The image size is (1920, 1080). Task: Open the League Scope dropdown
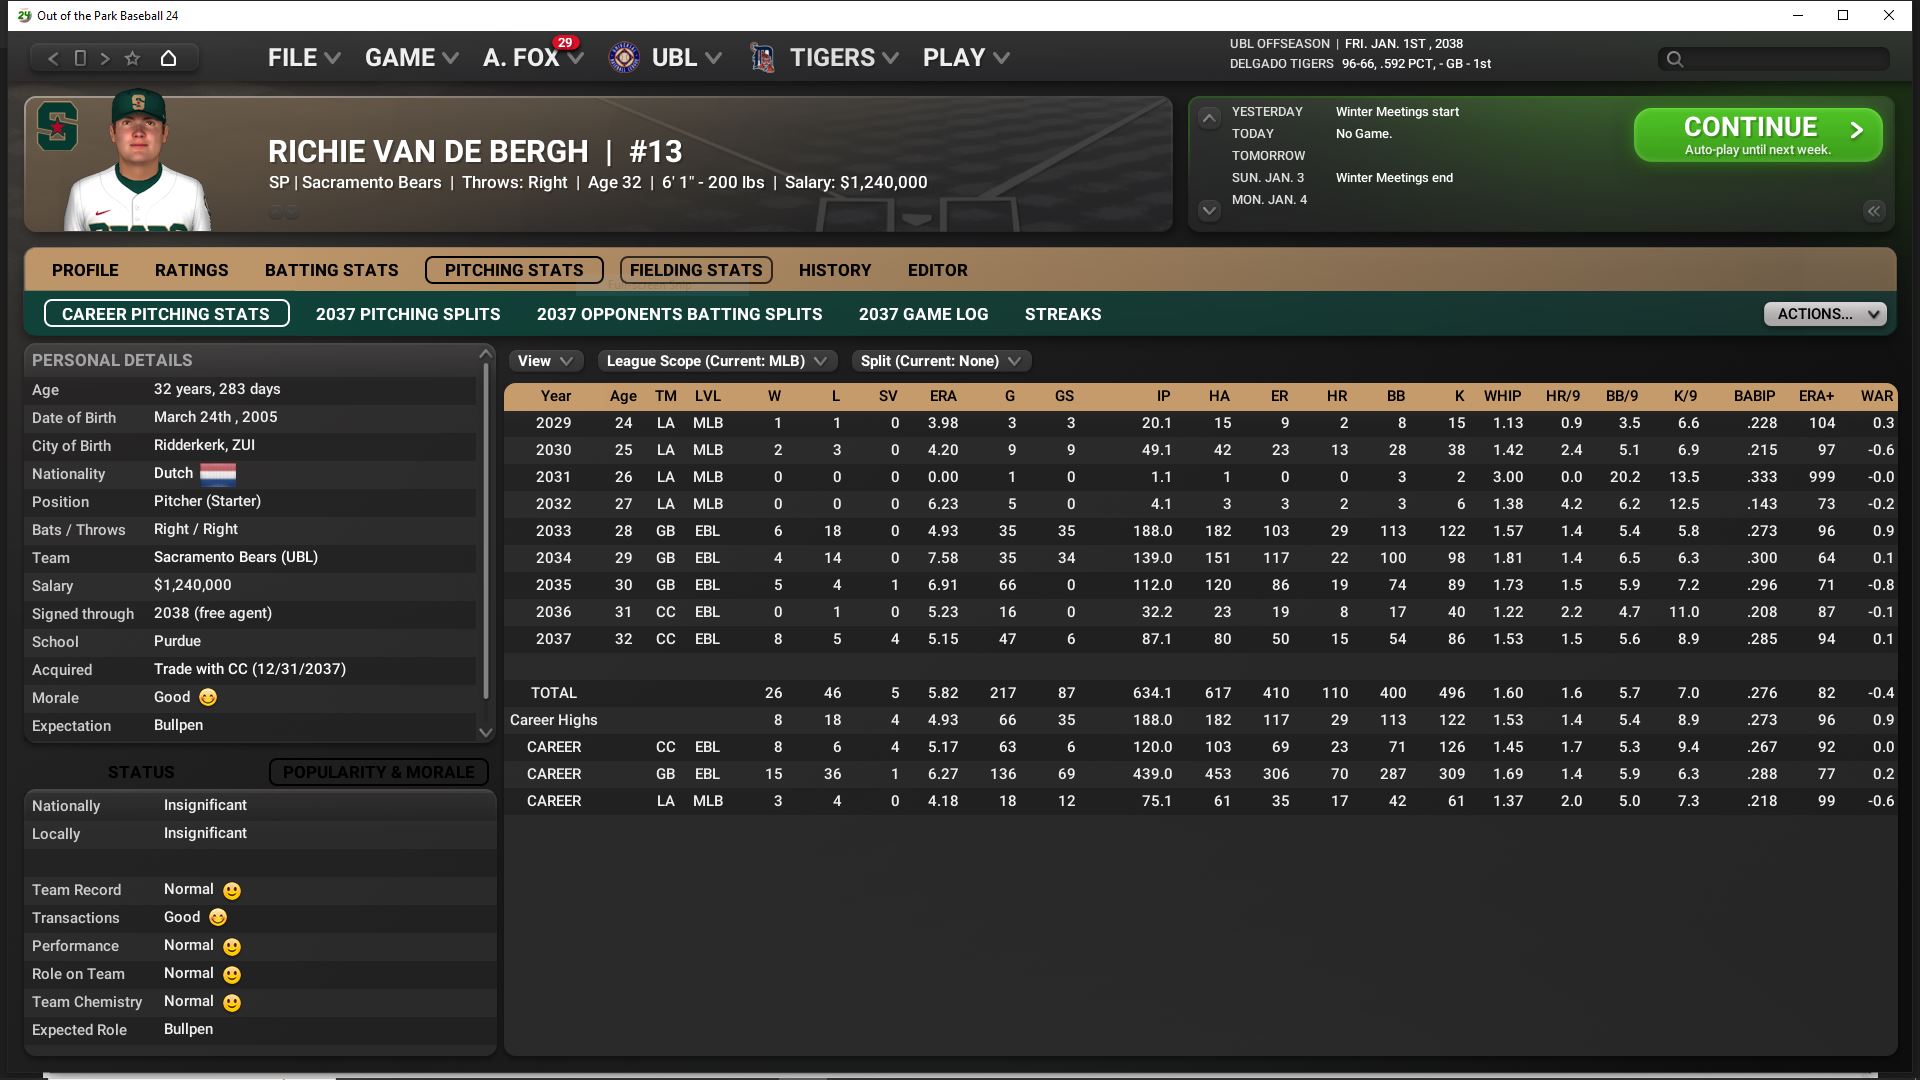[x=716, y=361]
